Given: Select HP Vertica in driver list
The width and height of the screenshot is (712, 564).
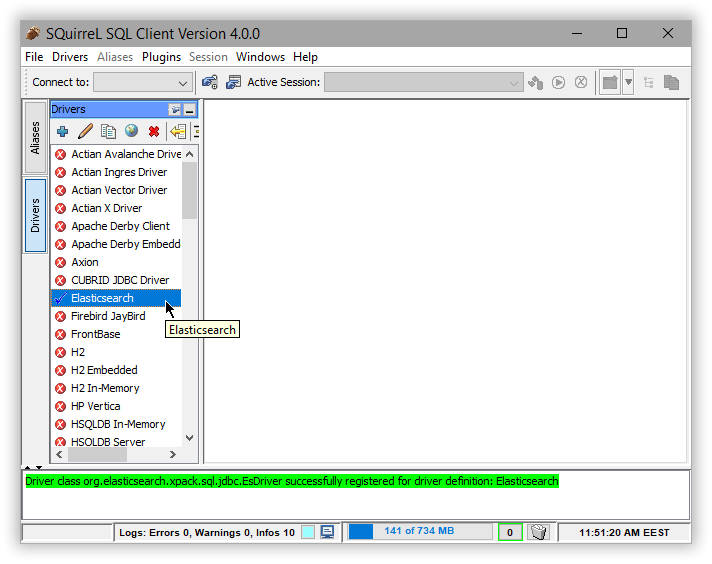Looking at the screenshot, I should [x=96, y=406].
